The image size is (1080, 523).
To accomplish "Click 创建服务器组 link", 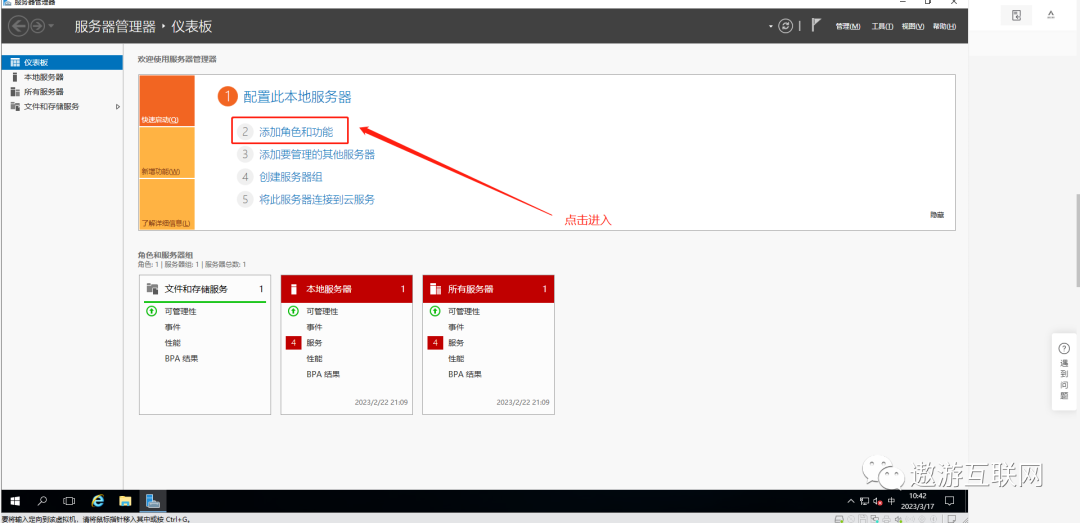I will 291,177.
